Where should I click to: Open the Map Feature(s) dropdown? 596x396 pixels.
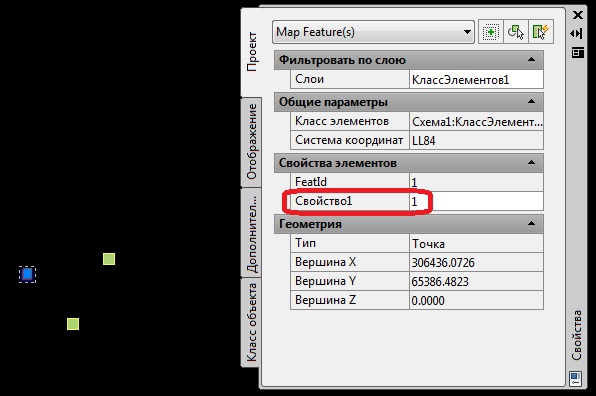pyautogui.click(x=373, y=32)
